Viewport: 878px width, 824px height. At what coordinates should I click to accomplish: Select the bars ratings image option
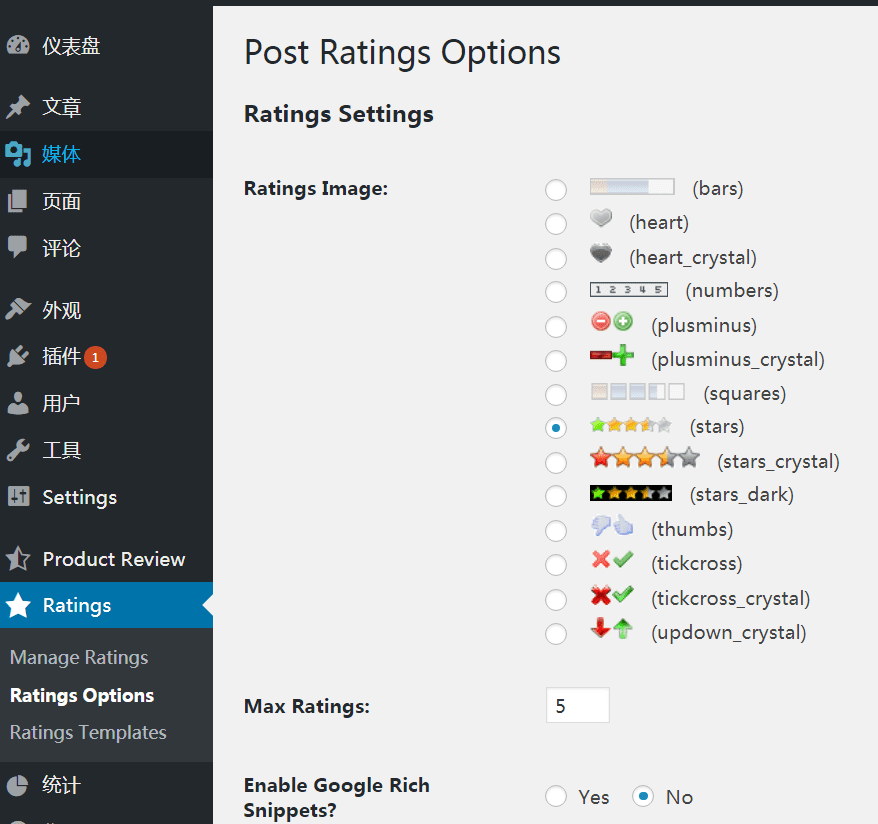click(x=556, y=190)
